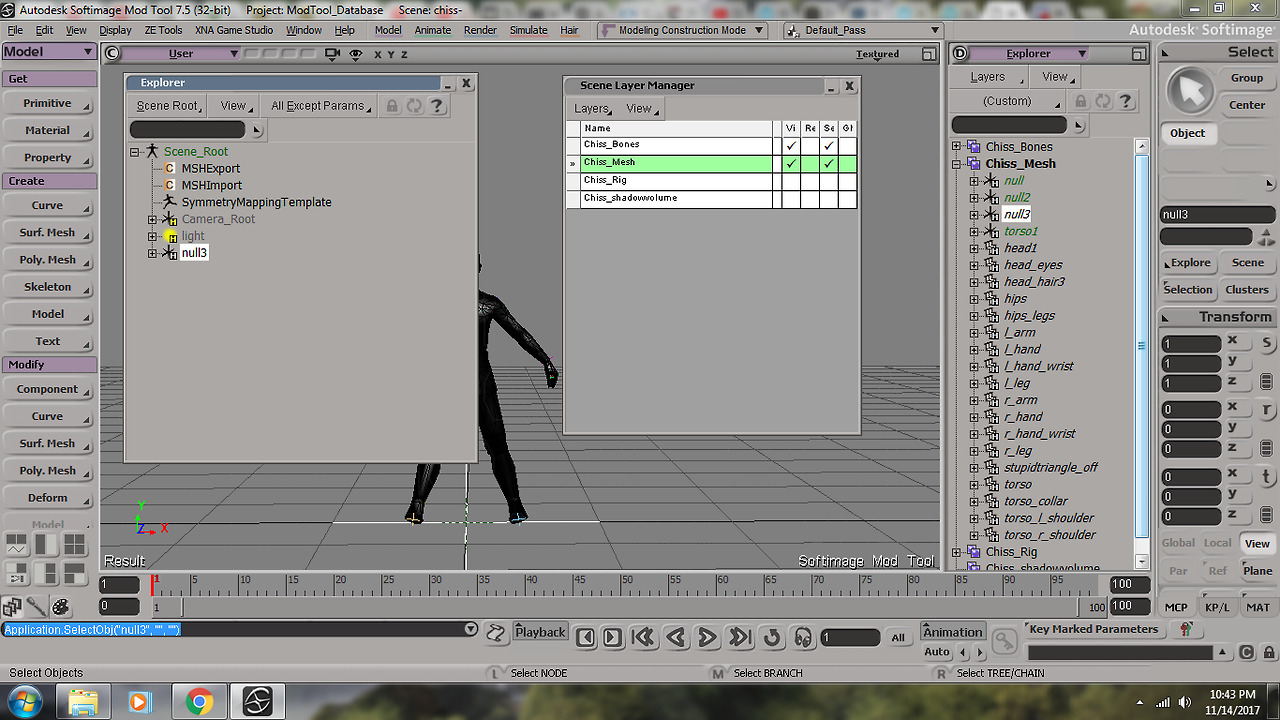Toggle Local transform mode

(1217, 543)
